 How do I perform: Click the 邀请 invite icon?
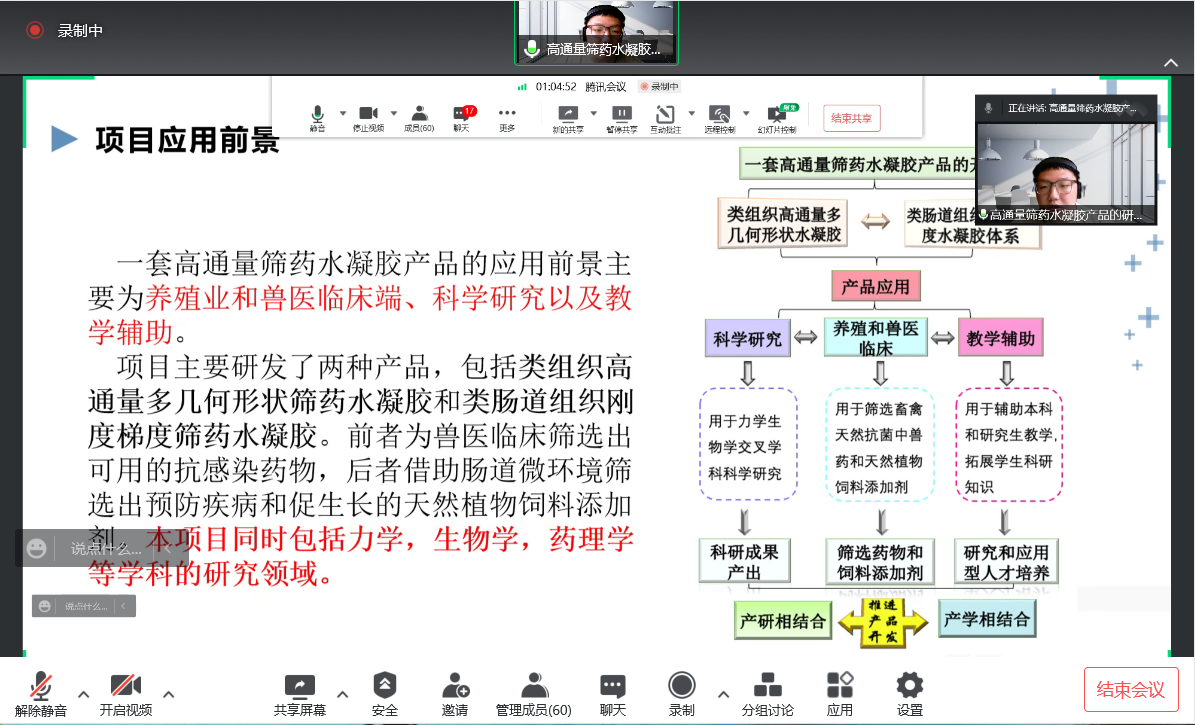455,694
